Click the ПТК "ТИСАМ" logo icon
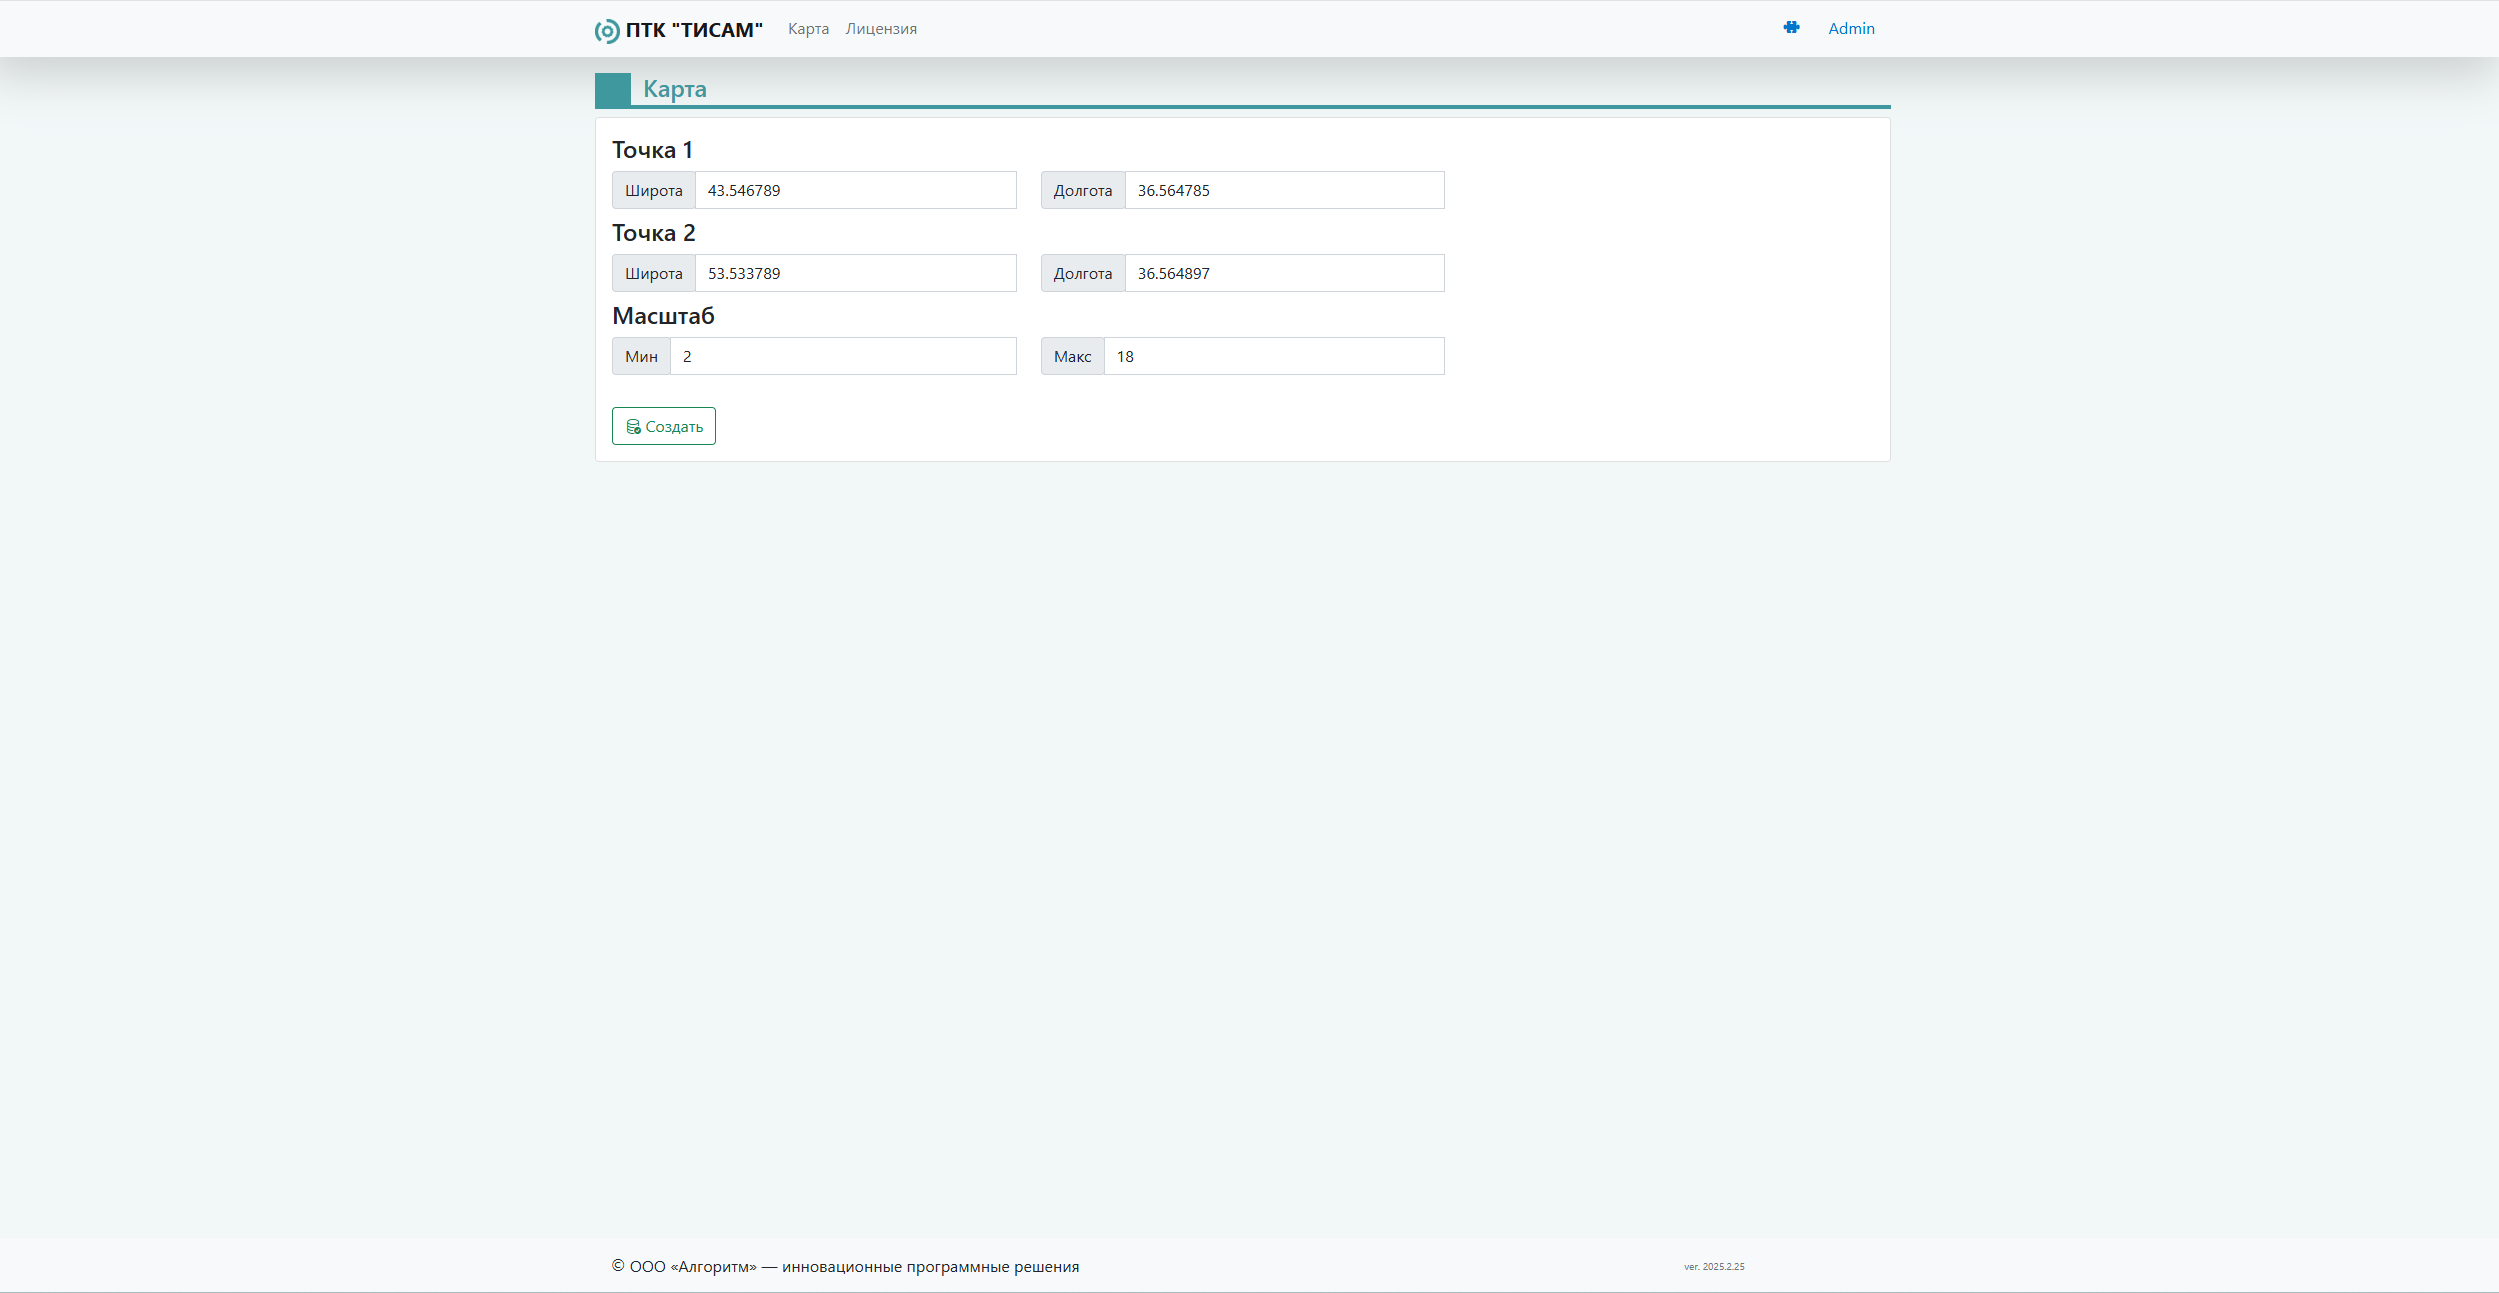Viewport: 2499px width, 1293px height. click(607, 31)
